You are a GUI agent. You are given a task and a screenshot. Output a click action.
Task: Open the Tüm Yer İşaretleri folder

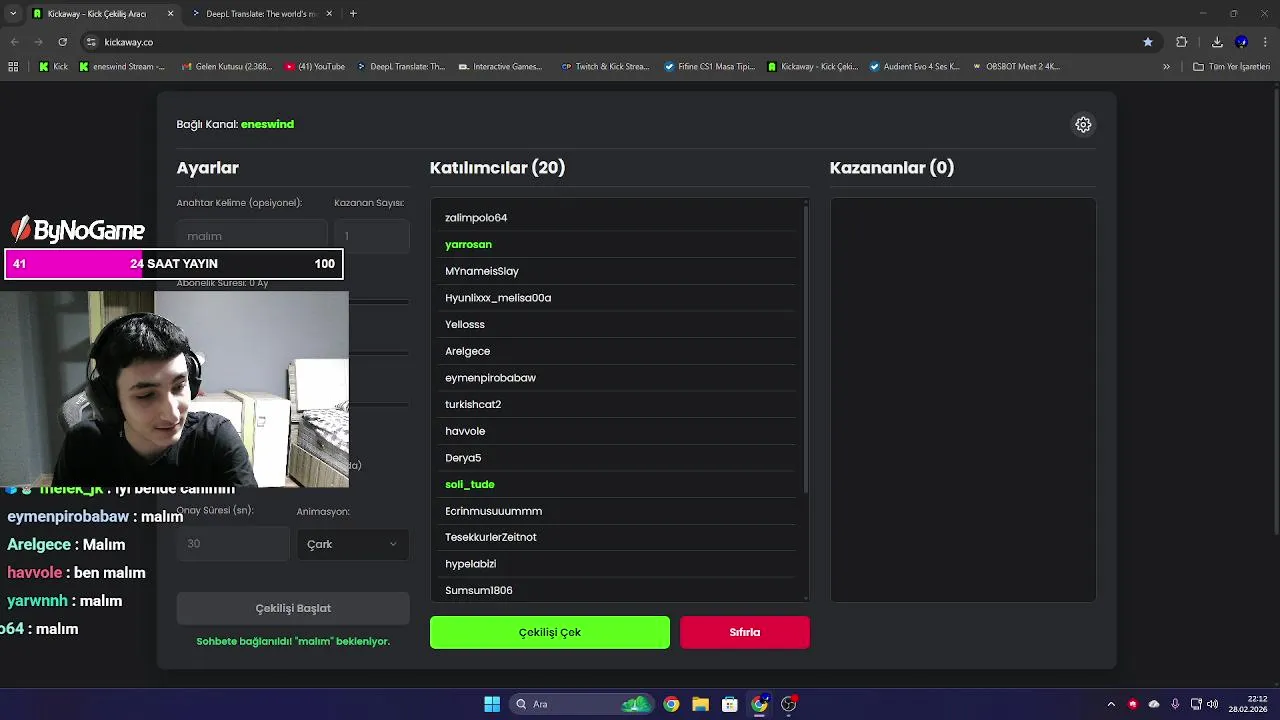click(1231, 67)
